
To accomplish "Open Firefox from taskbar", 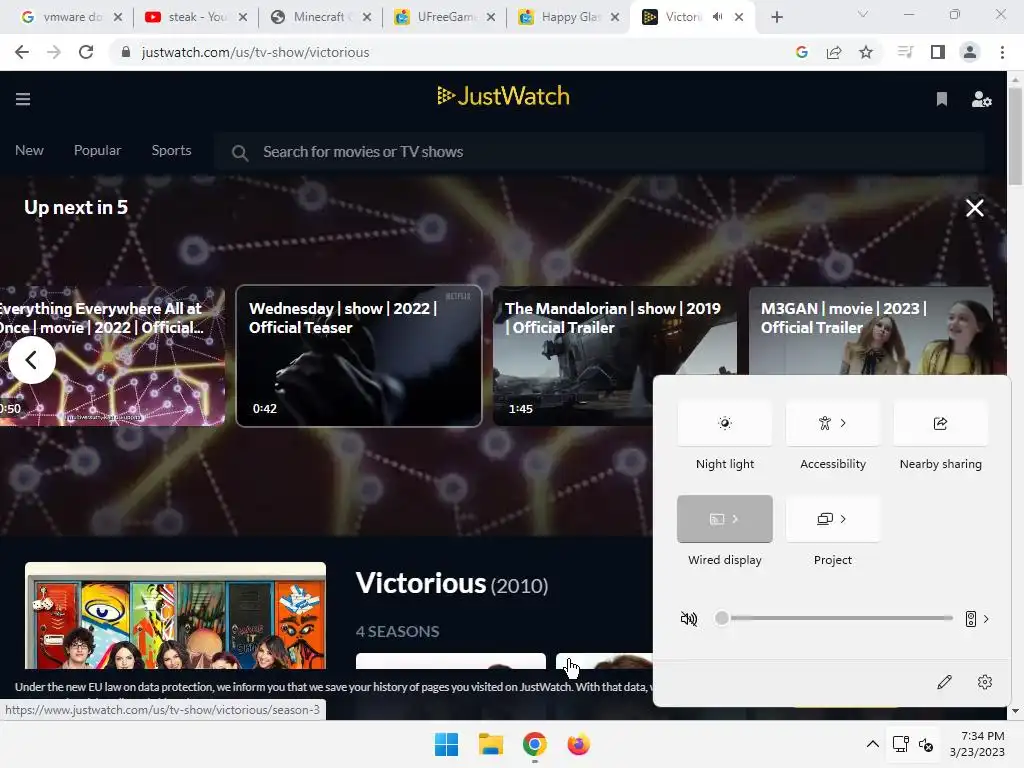I will click(x=579, y=744).
